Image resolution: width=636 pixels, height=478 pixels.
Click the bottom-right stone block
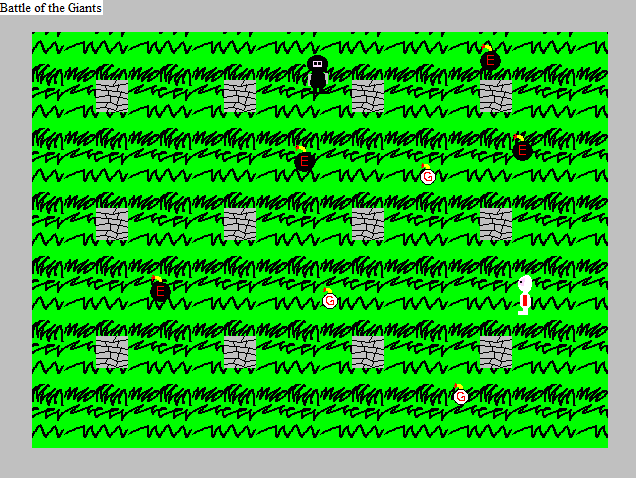tap(495, 352)
